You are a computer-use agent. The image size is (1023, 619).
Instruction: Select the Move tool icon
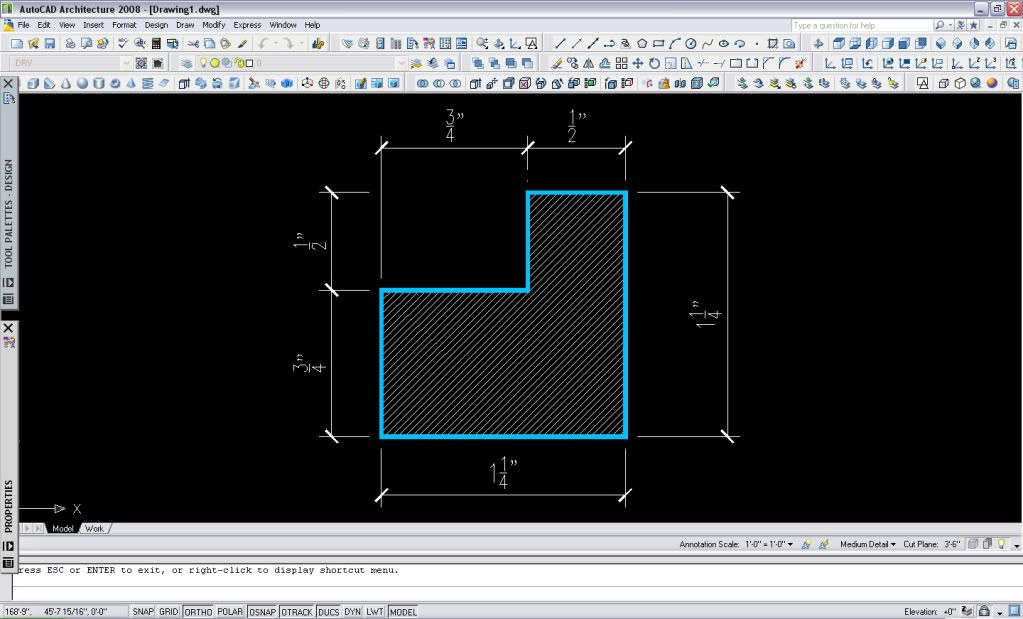(x=638, y=63)
